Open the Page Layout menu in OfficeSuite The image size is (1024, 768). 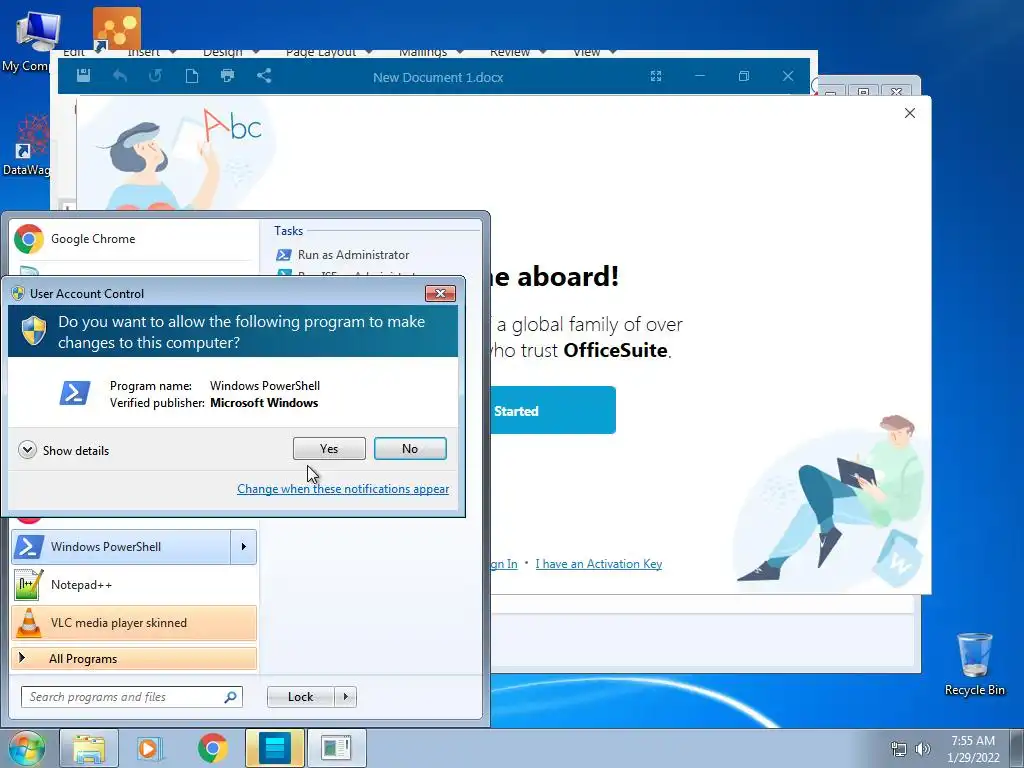click(328, 53)
